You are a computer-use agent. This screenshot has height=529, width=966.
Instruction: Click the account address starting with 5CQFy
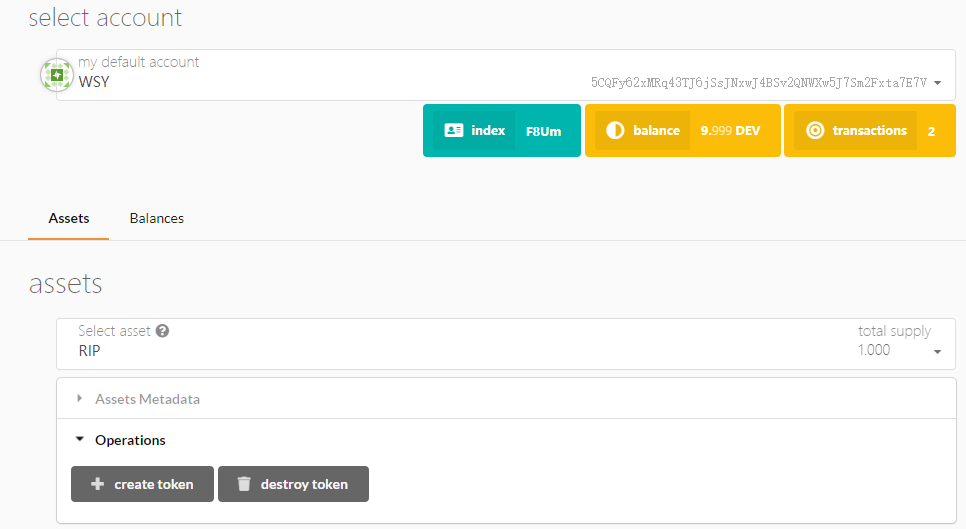758,82
